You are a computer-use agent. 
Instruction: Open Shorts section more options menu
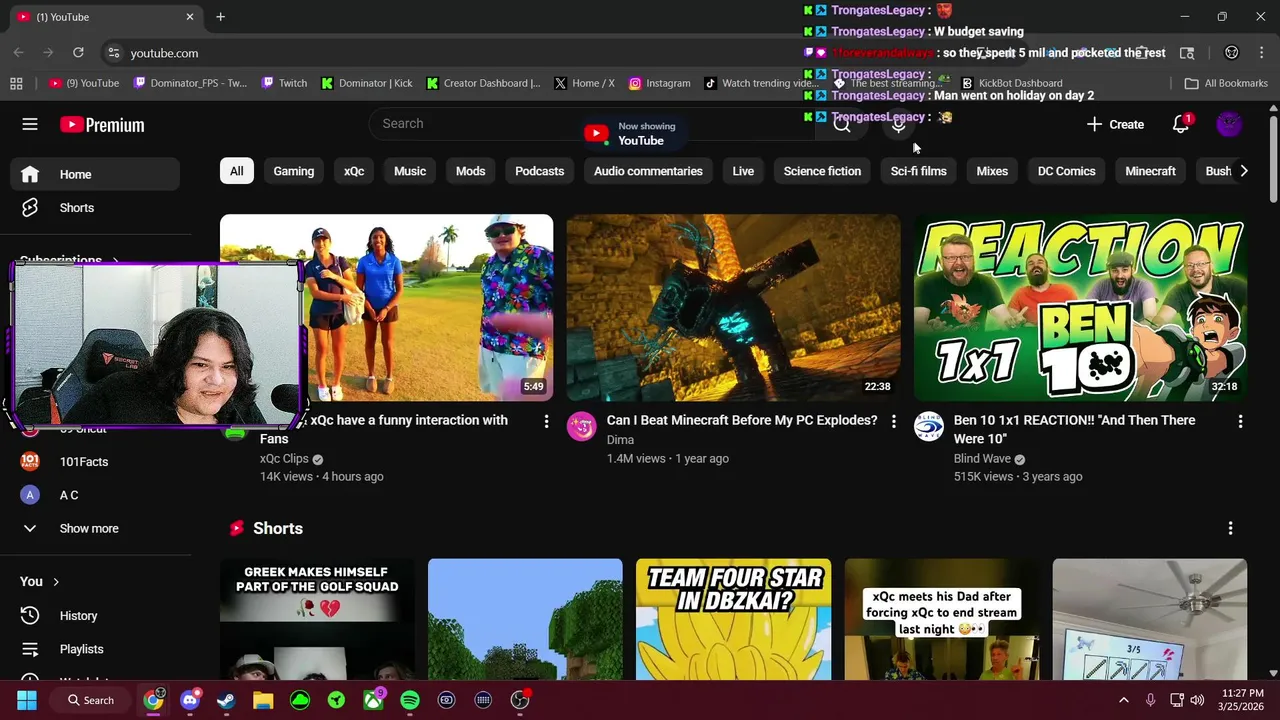pos(1230,528)
